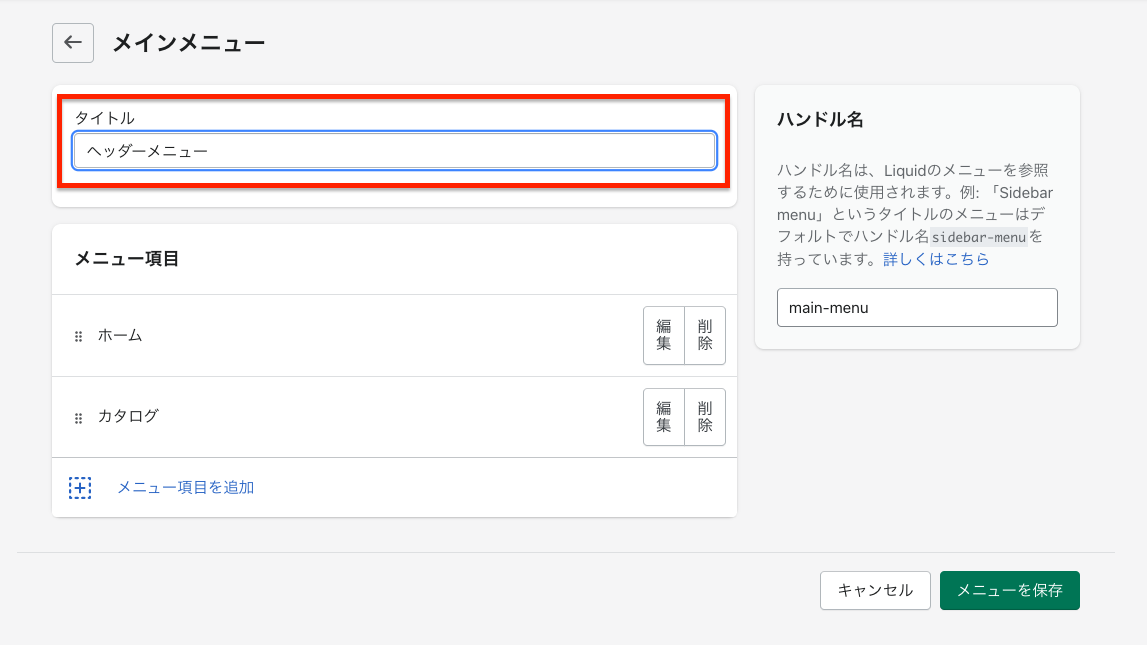Focus the タイトル text field
This screenshot has width=1147, height=645.
(x=394, y=151)
